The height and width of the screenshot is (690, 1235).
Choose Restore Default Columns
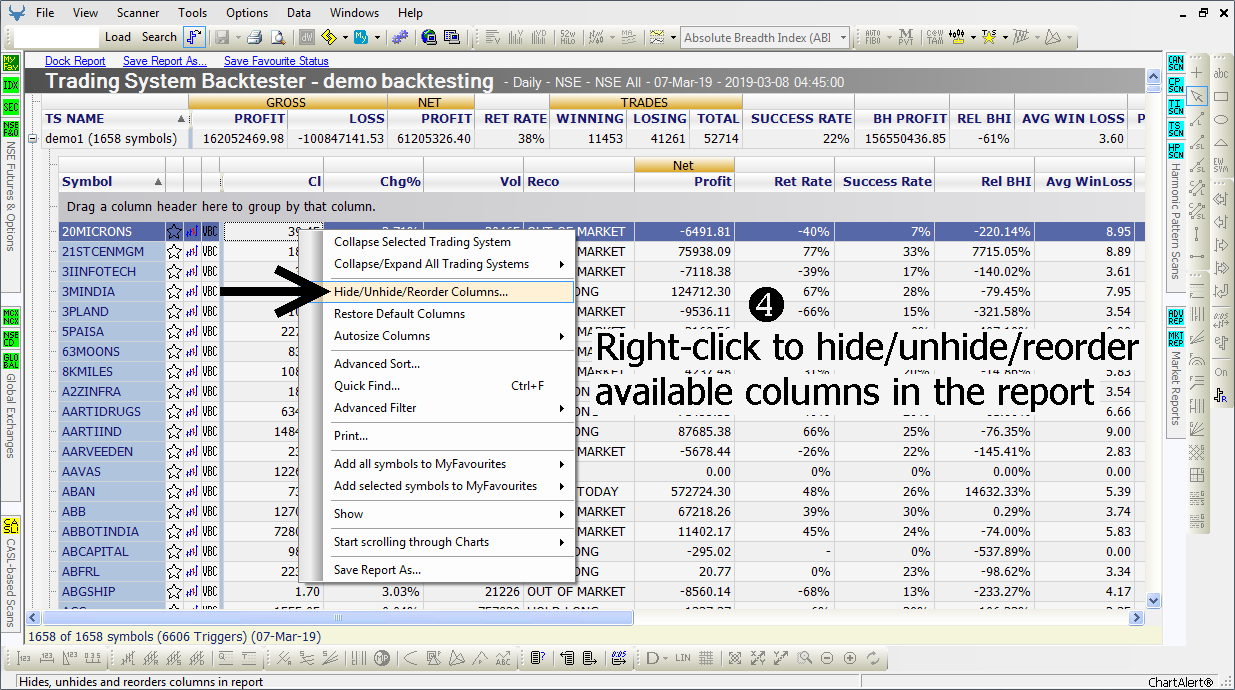click(x=452, y=314)
